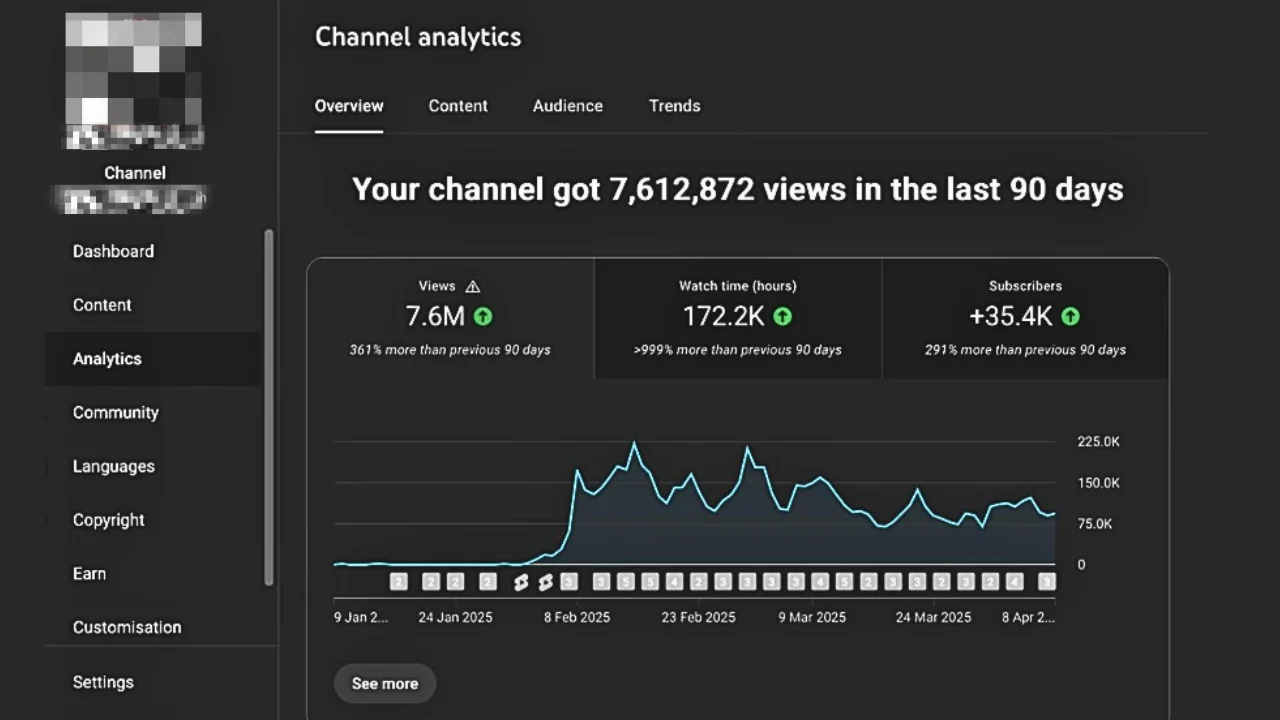Screen dimensions: 1280x720
Task: Click the first upload marker labeled 2
Action: (398, 581)
